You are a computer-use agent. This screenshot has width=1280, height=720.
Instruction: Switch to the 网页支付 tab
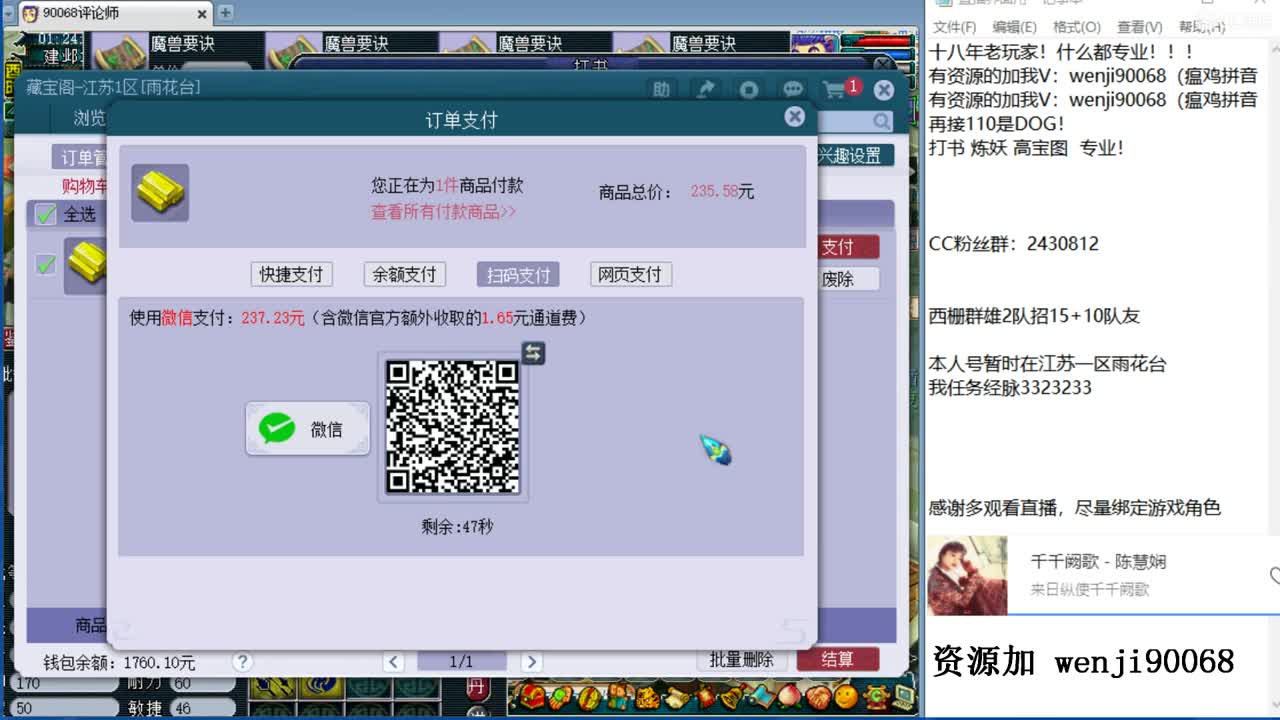(630, 274)
